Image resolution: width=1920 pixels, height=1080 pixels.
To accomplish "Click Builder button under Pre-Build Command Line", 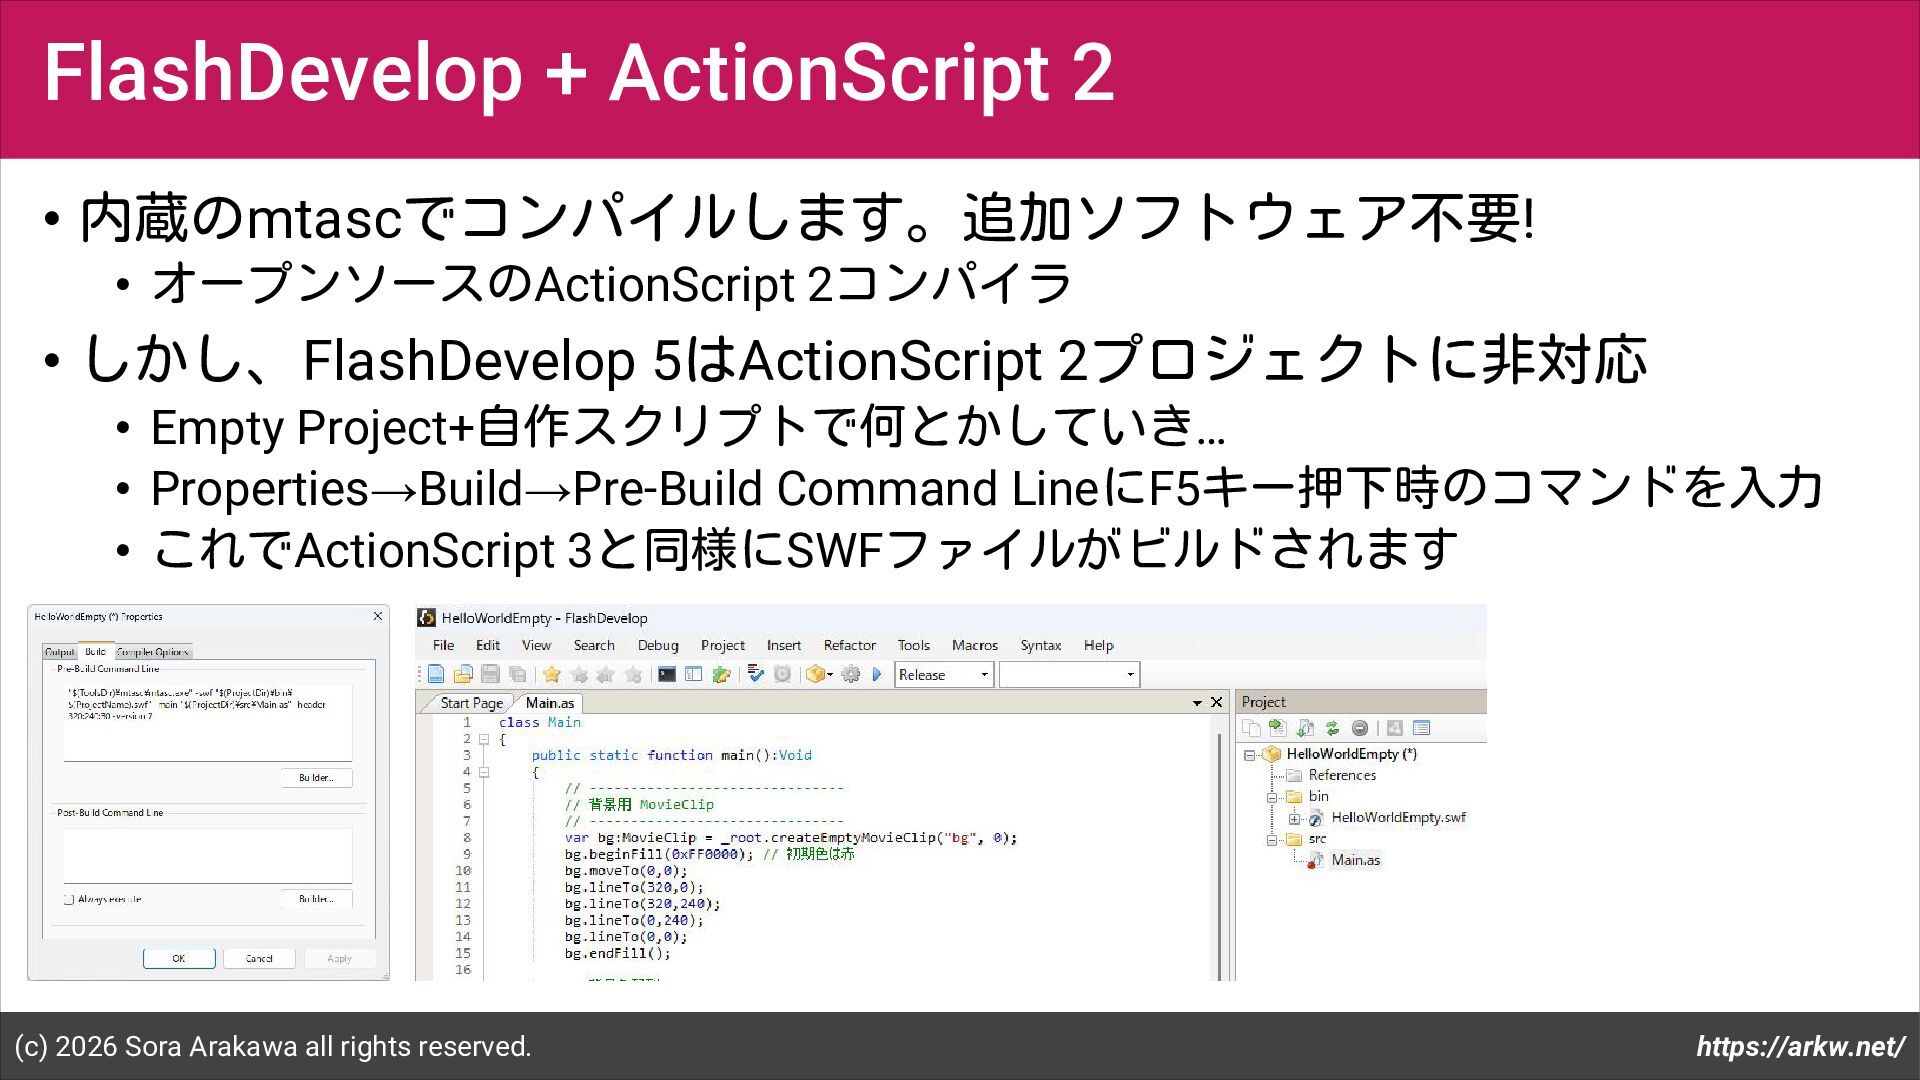I will [316, 777].
